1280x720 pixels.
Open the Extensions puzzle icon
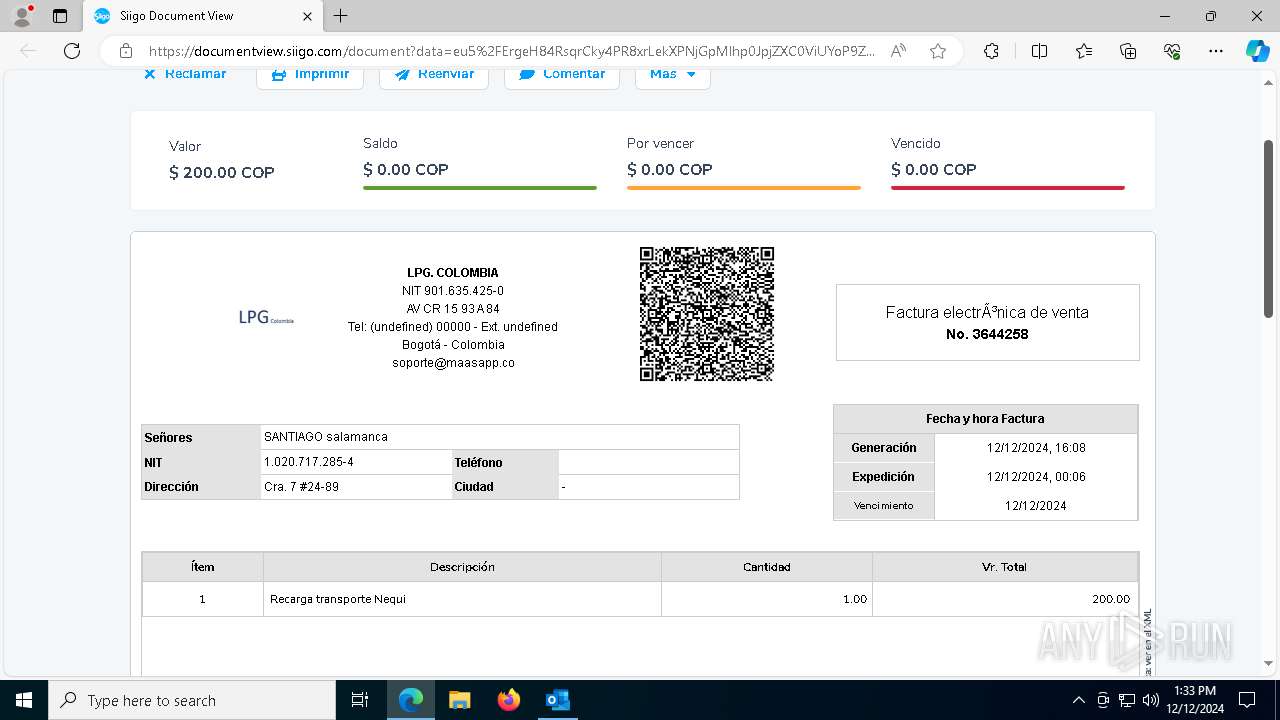click(x=991, y=51)
